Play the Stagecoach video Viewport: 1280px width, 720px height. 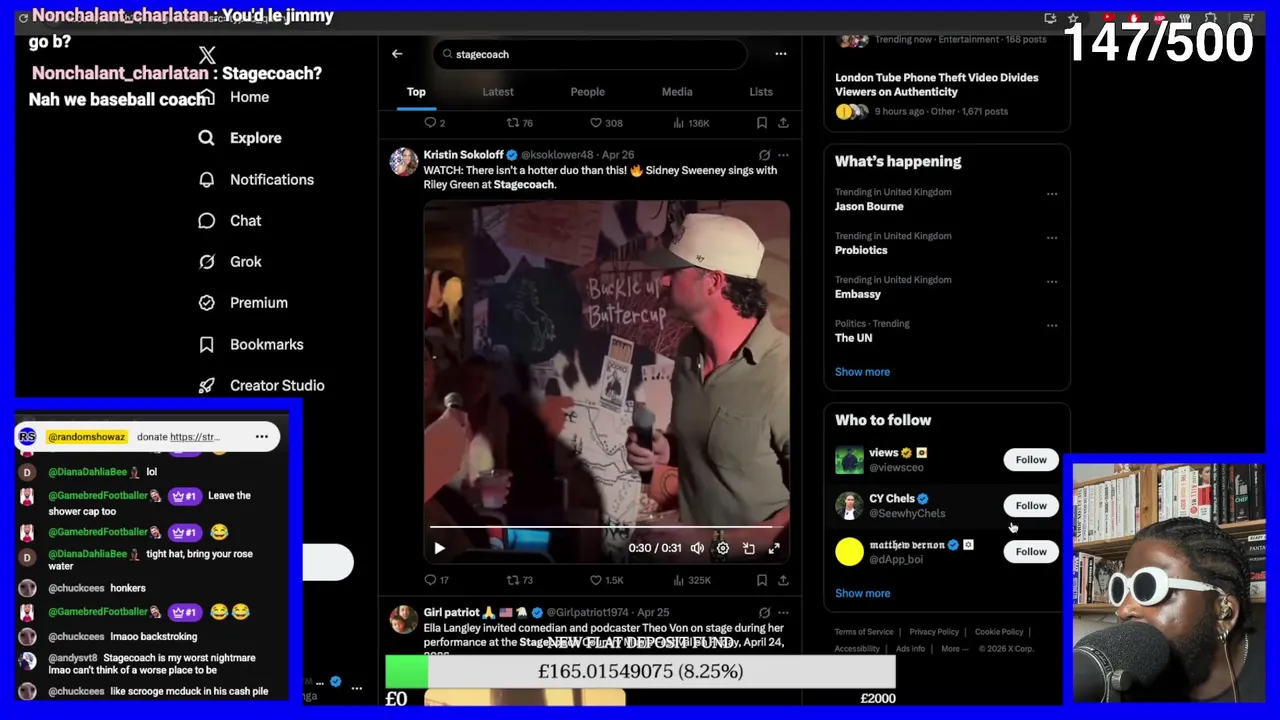(x=439, y=548)
